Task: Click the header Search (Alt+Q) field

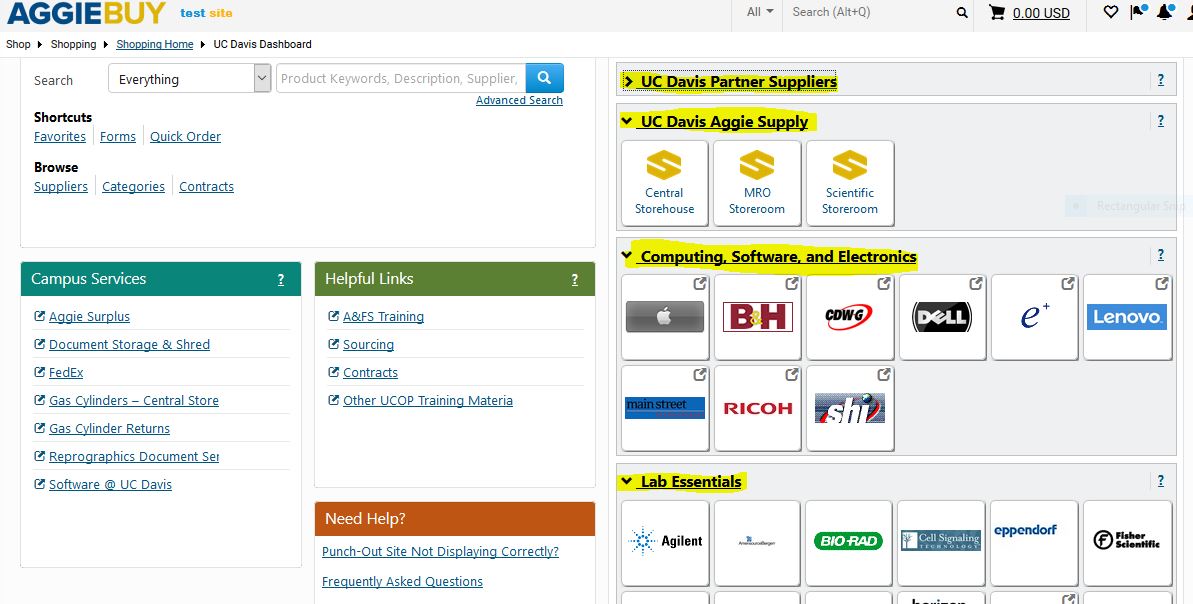Action: [867, 12]
